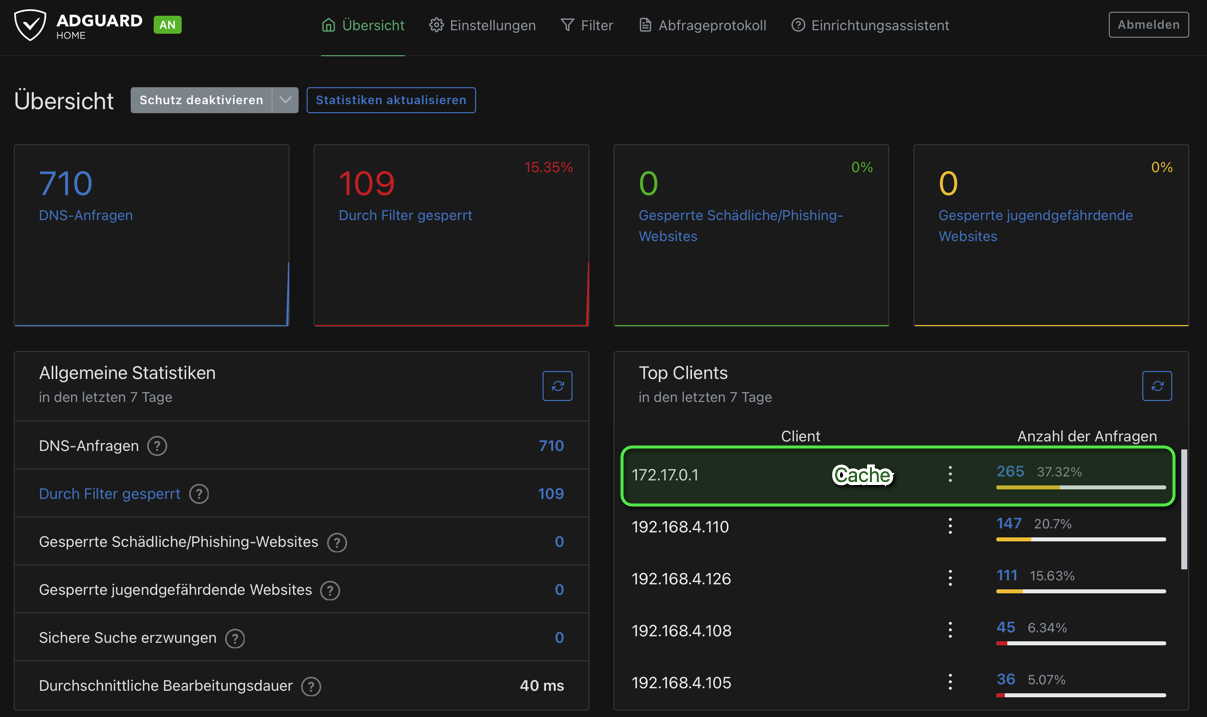This screenshot has width=1207, height=717.
Task: Click Statistiken aktualisieren button
Action: (x=391, y=100)
